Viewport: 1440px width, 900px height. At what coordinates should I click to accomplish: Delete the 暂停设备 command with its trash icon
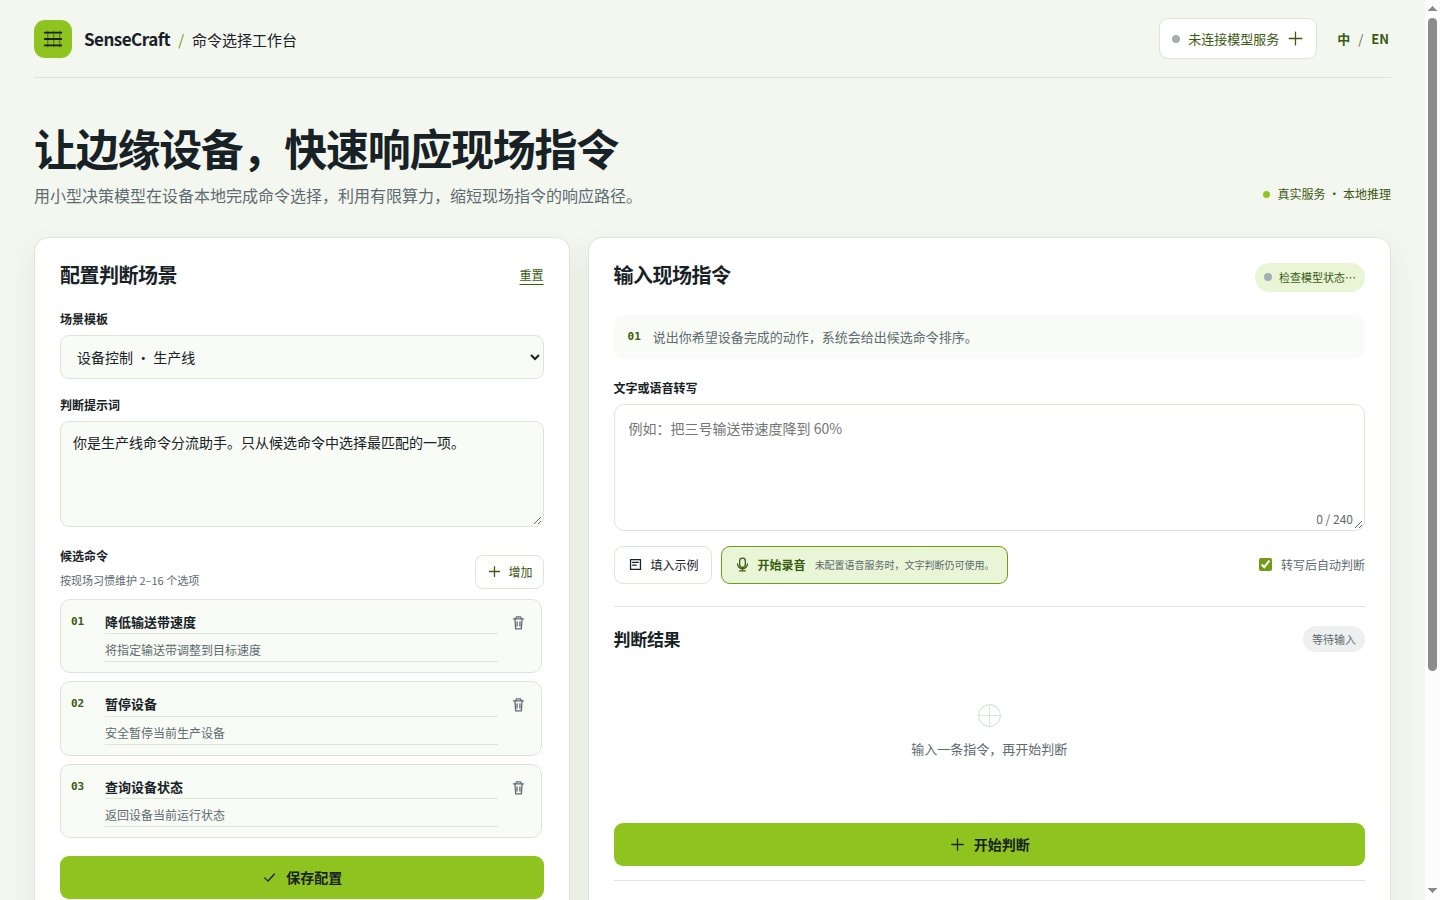518,705
